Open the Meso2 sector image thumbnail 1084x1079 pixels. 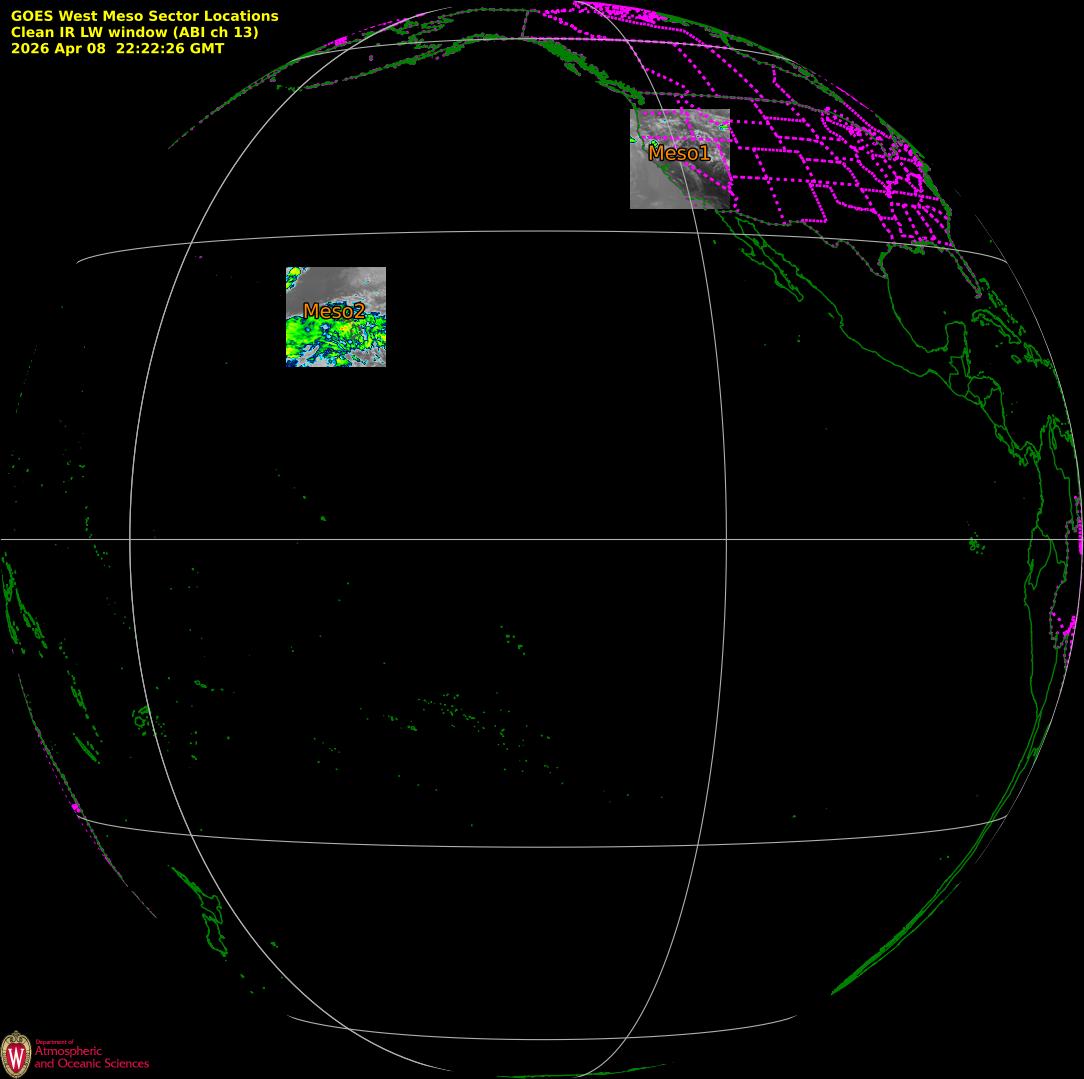336,317
